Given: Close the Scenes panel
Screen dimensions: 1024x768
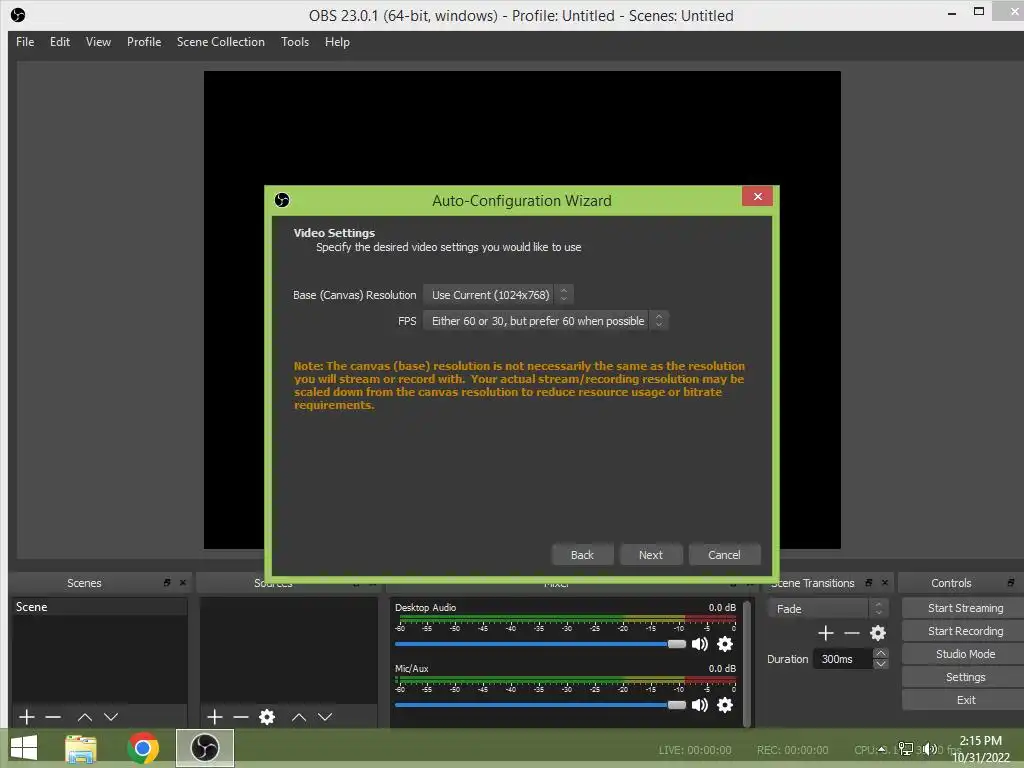Looking at the screenshot, I should (183, 583).
